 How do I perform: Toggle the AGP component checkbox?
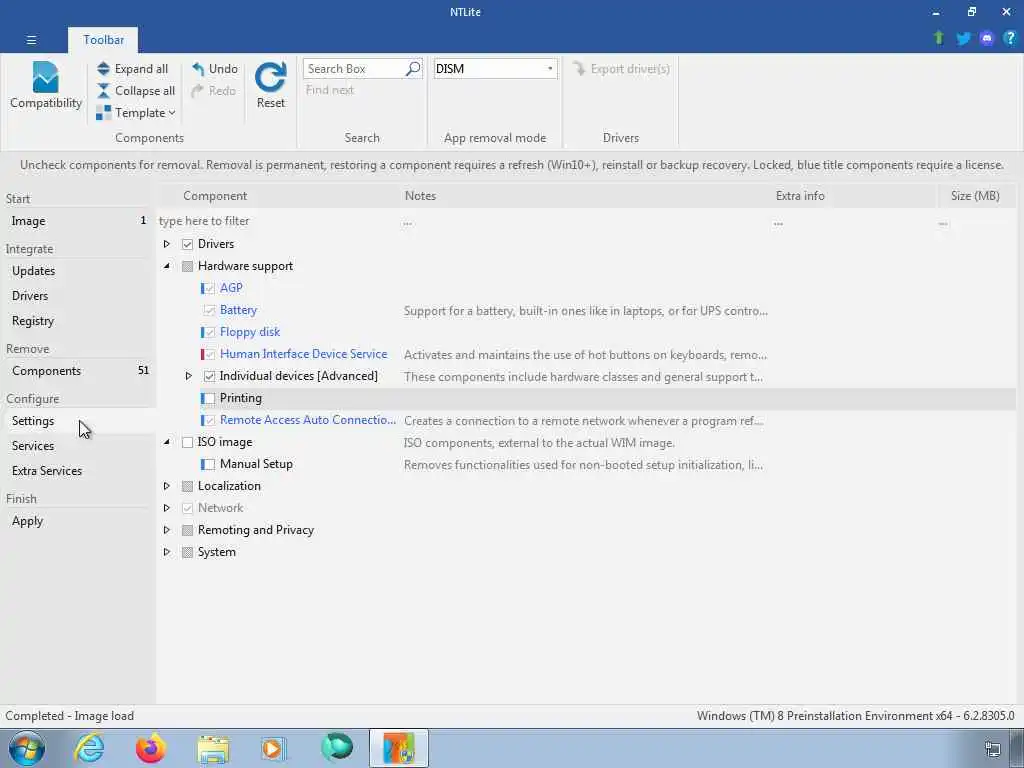[210, 288]
